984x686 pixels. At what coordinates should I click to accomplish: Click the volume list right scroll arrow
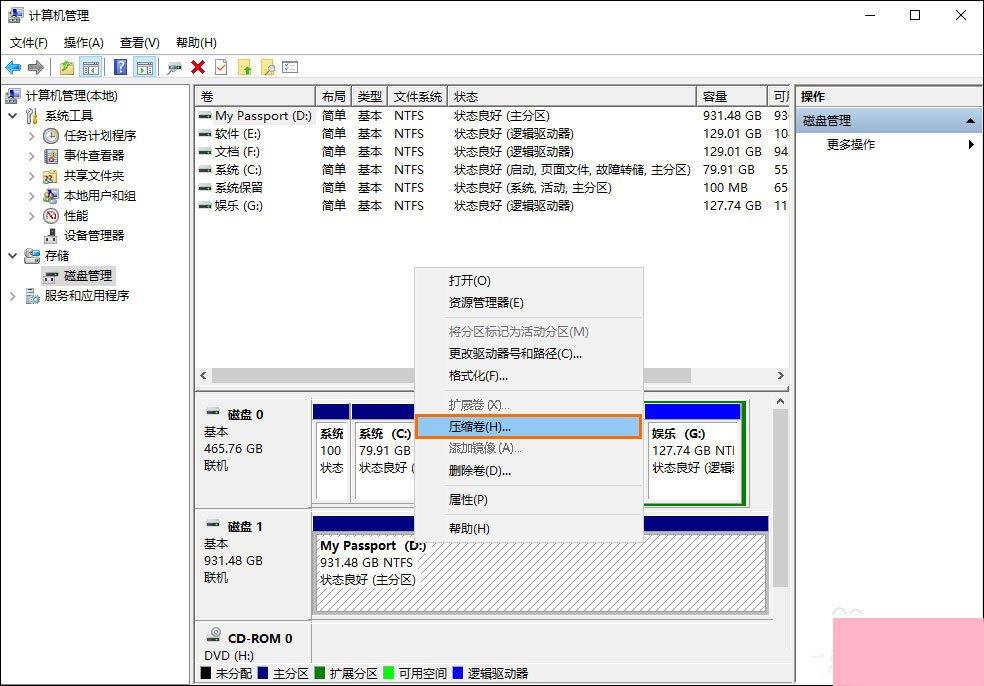[781, 375]
